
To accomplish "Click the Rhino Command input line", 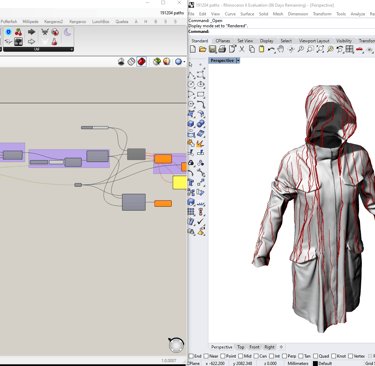I will (x=281, y=31).
